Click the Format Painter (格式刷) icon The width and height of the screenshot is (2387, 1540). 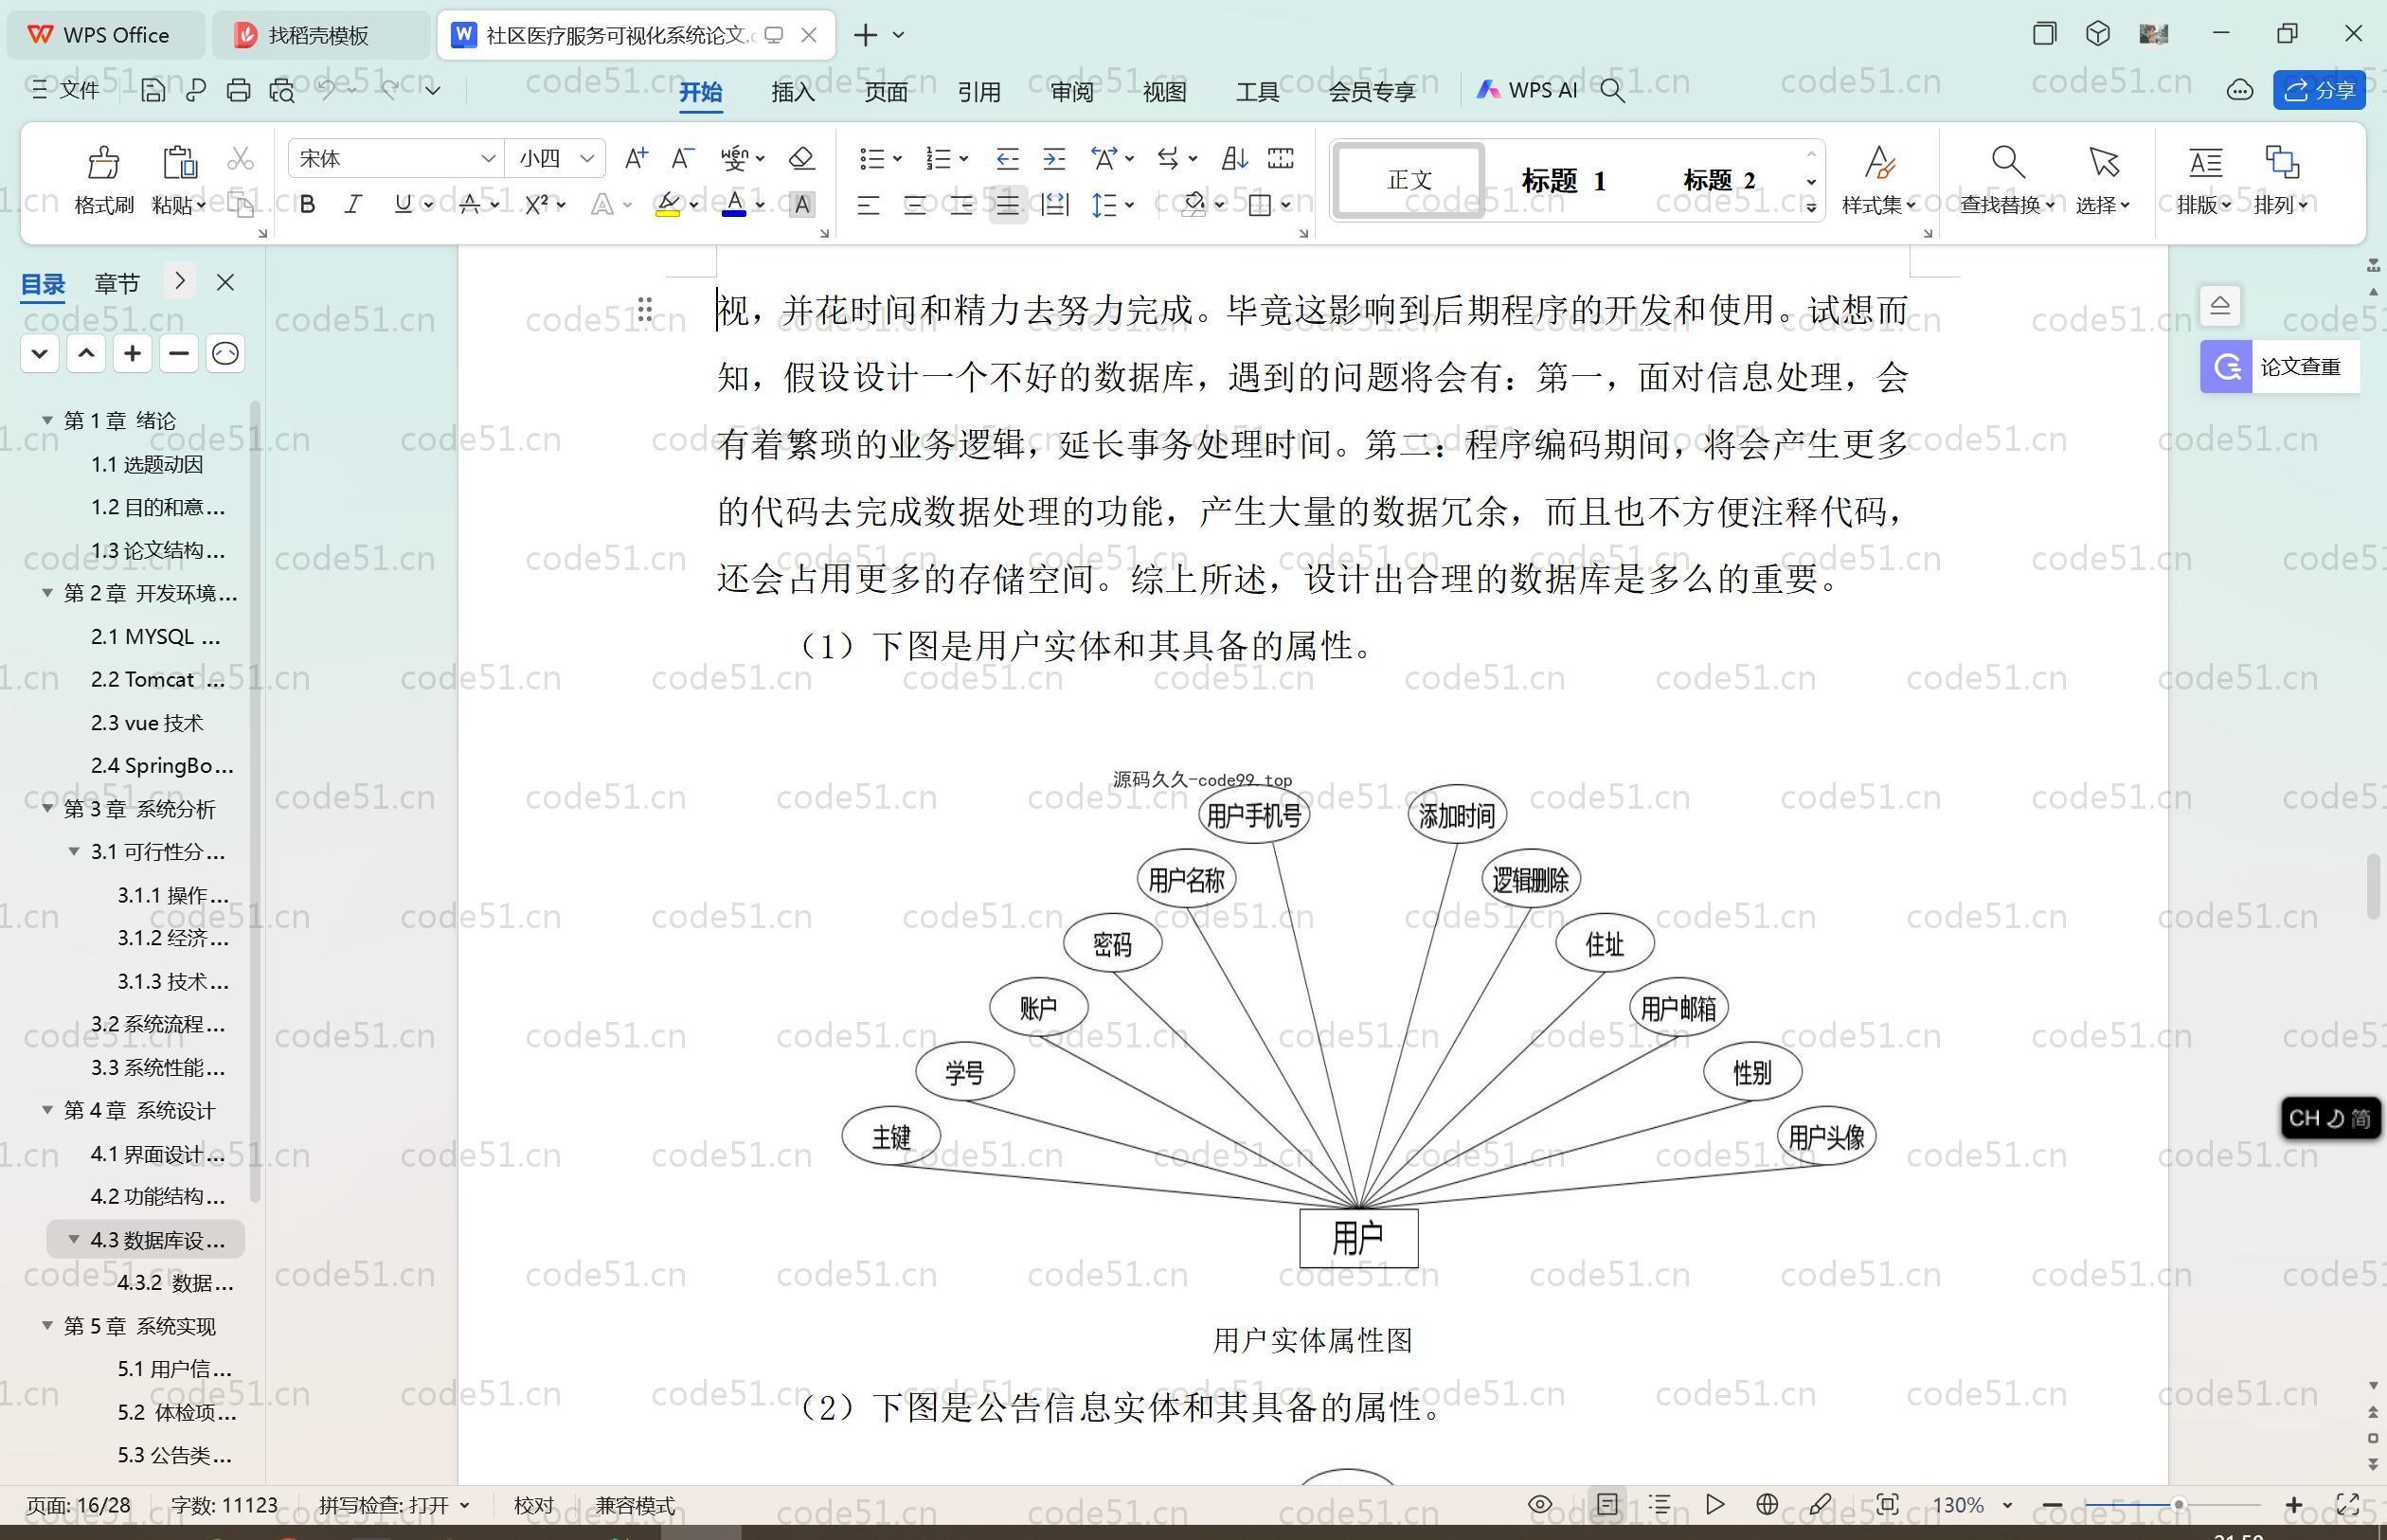pos(104,161)
